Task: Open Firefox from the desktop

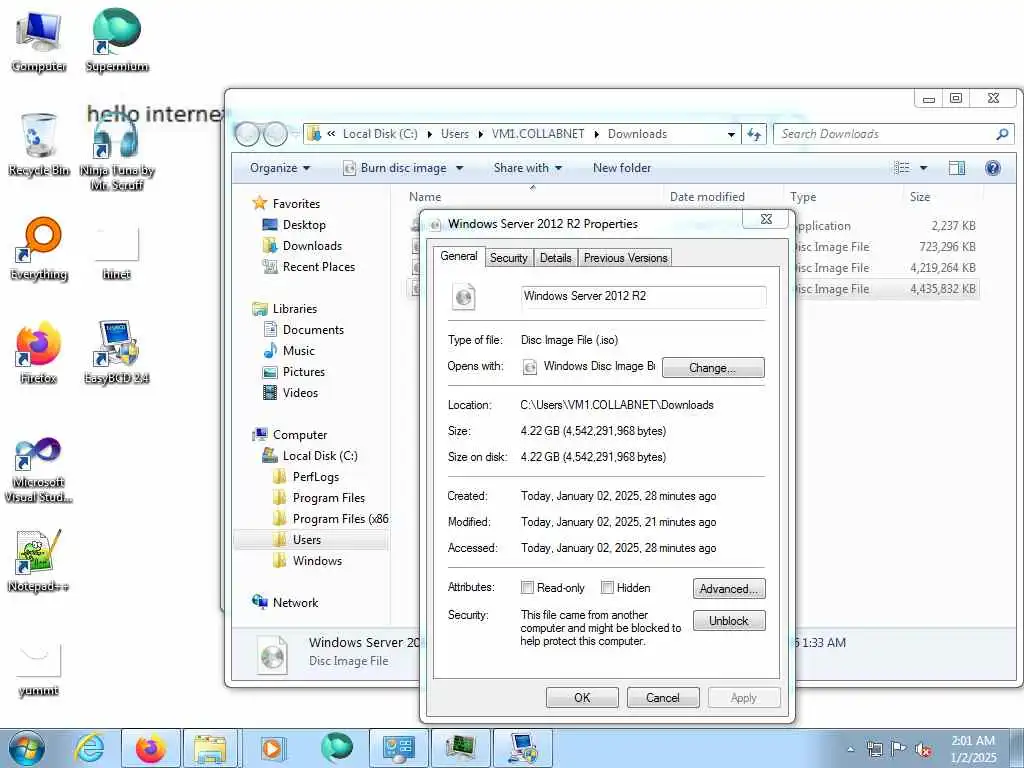Action: [x=39, y=353]
